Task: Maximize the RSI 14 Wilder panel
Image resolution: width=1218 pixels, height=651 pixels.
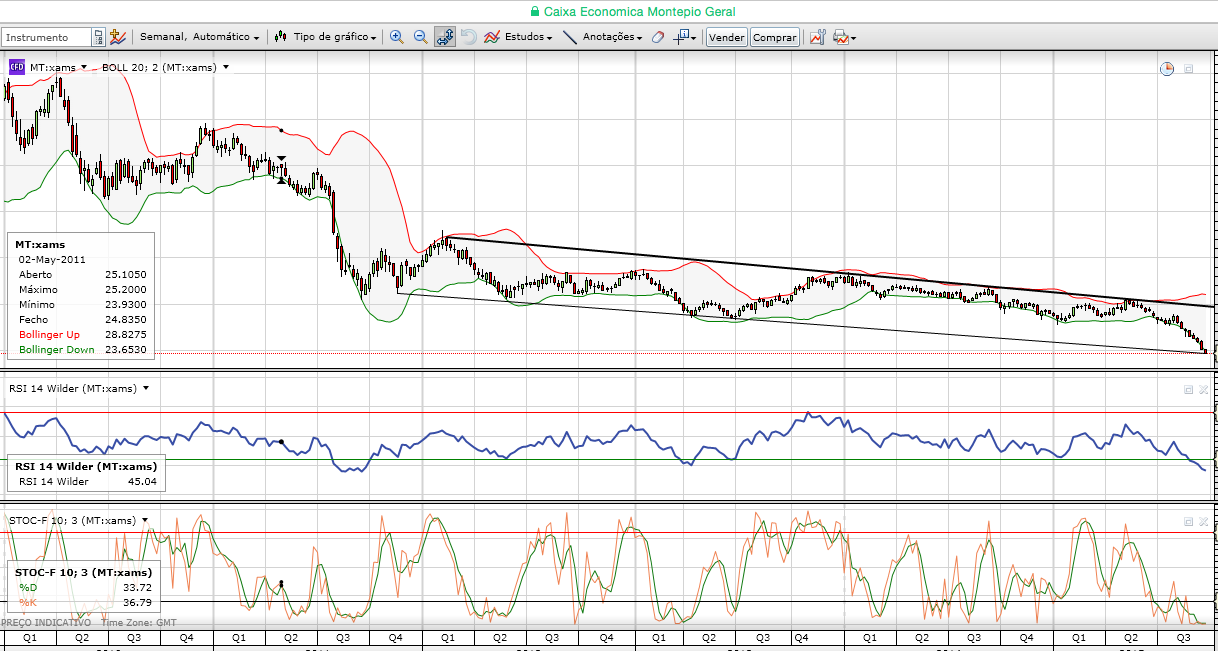Action: click(x=1188, y=389)
